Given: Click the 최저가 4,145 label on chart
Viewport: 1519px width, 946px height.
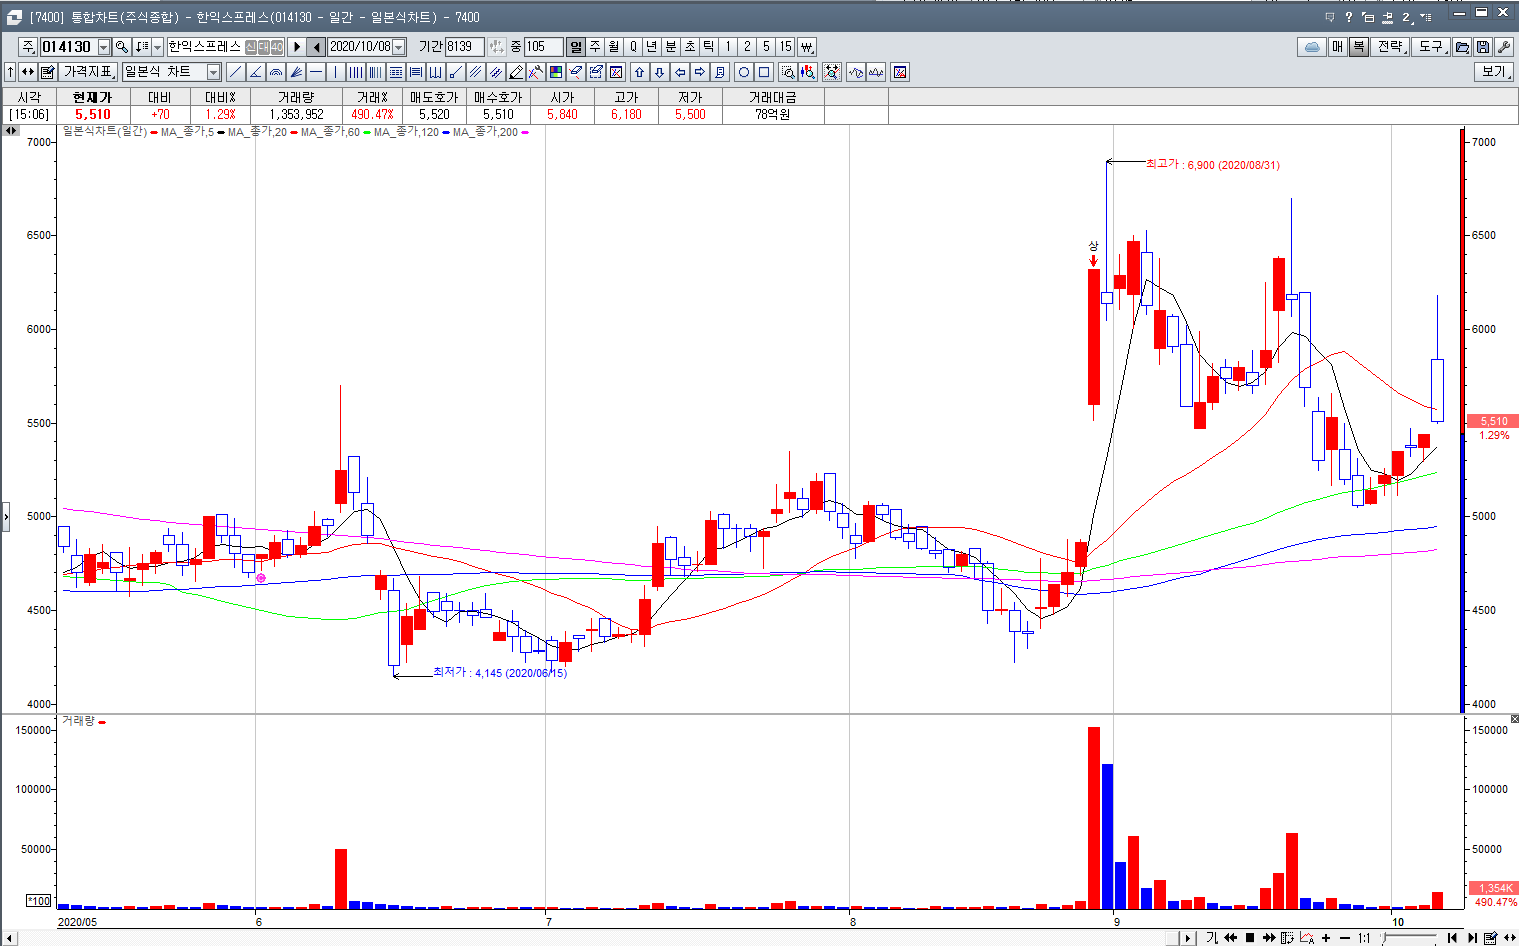Looking at the screenshot, I should tap(499, 673).
